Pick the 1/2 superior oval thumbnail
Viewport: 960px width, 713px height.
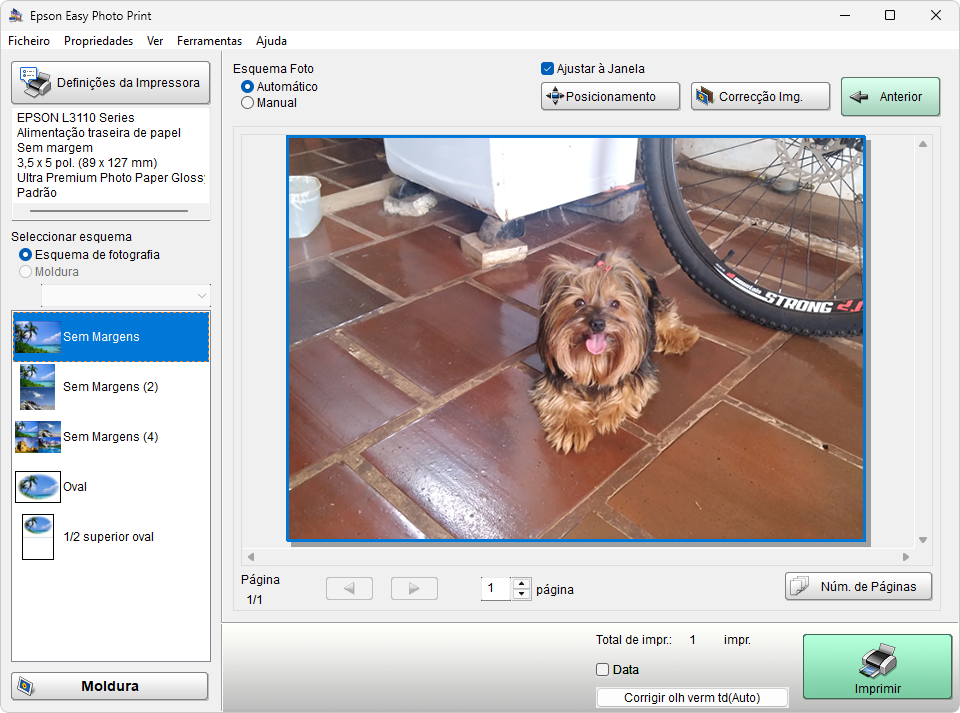pyautogui.click(x=38, y=537)
